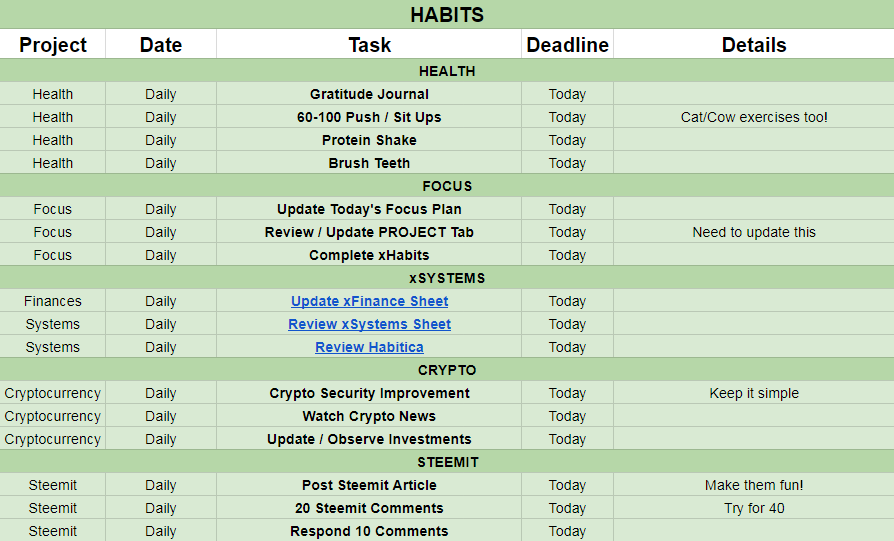Click the 60-100 Push / Sit Ups cell
The image size is (894, 541).
369,117
